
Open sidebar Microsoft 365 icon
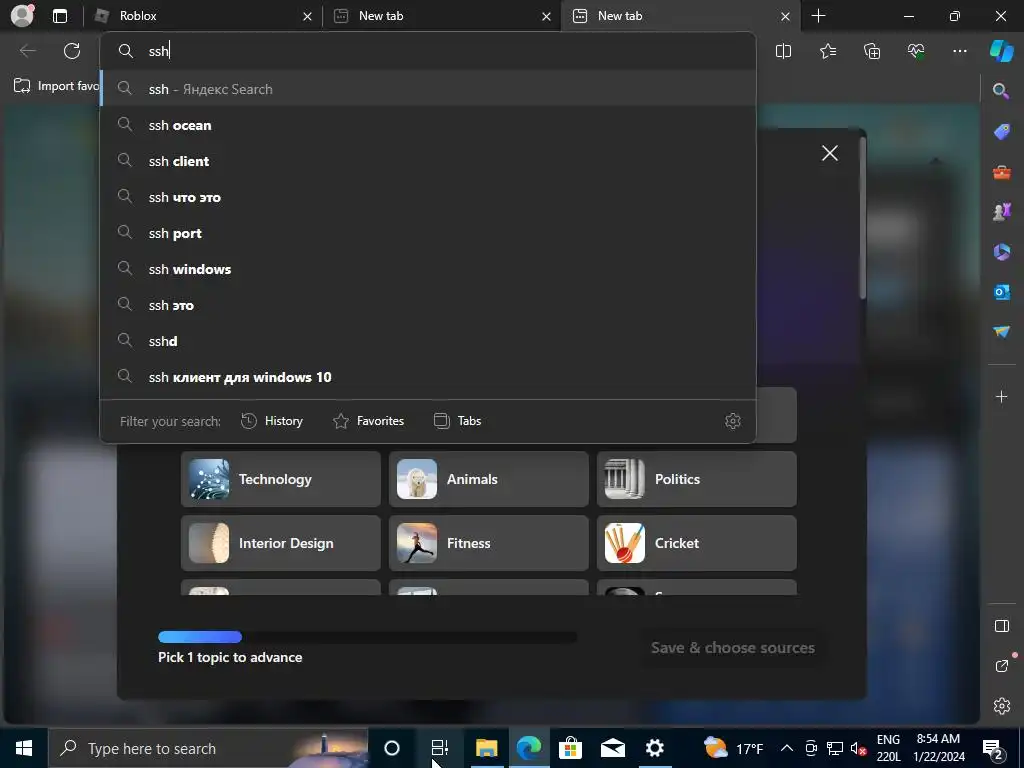click(x=1001, y=251)
